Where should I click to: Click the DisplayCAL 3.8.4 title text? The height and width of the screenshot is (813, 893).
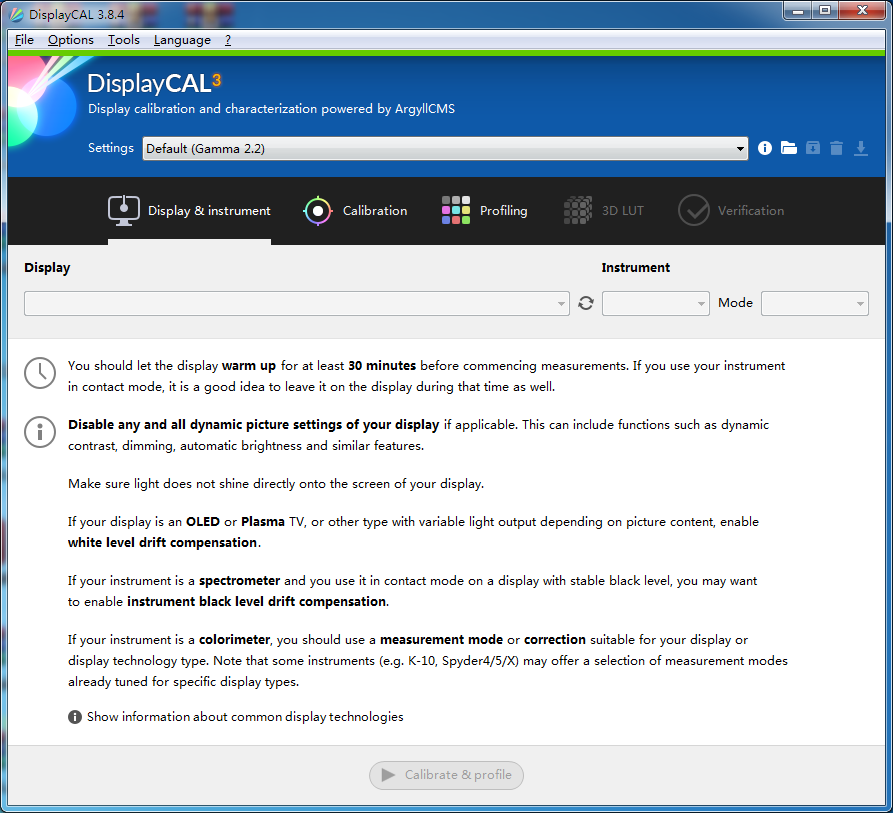[76, 14]
